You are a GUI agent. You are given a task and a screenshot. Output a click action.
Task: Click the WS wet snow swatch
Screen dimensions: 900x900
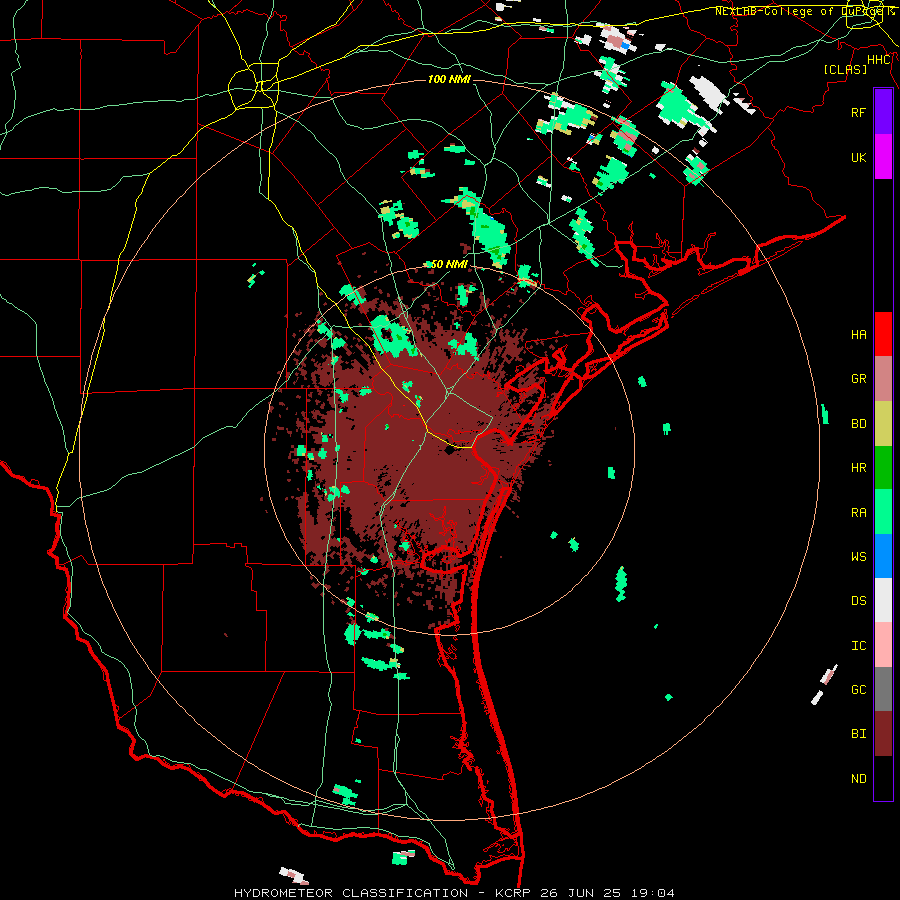pyautogui.click(x=883, y=556)
